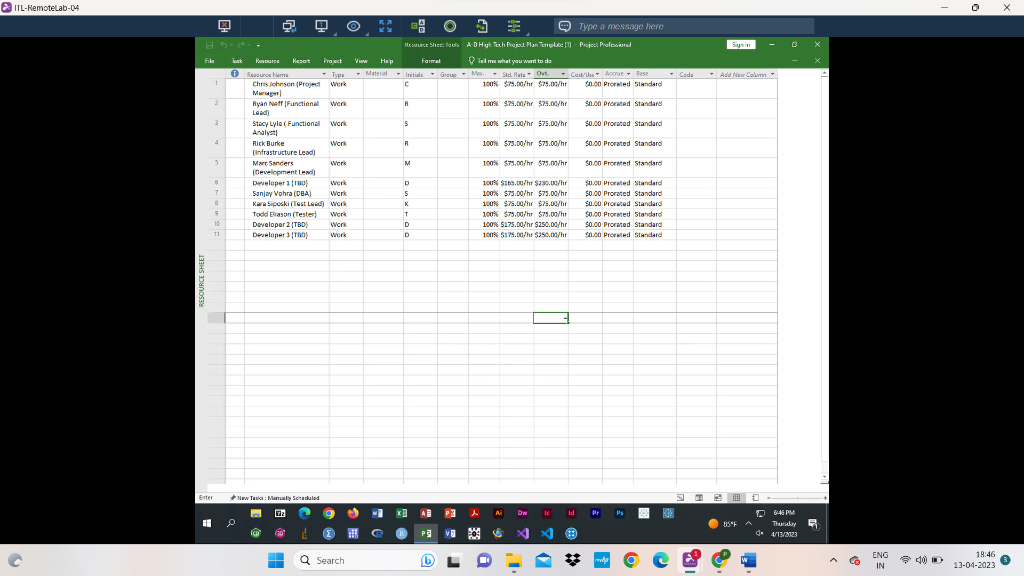Viewport: 1024px width, 576px height.
Task: Open the Project ribbon tab
Action: 332,61
